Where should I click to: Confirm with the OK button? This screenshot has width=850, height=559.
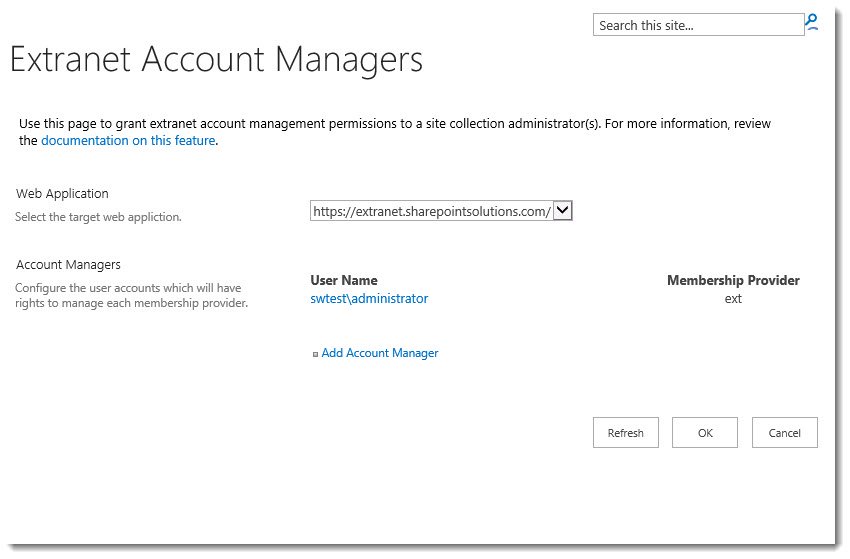click(705, 433)
